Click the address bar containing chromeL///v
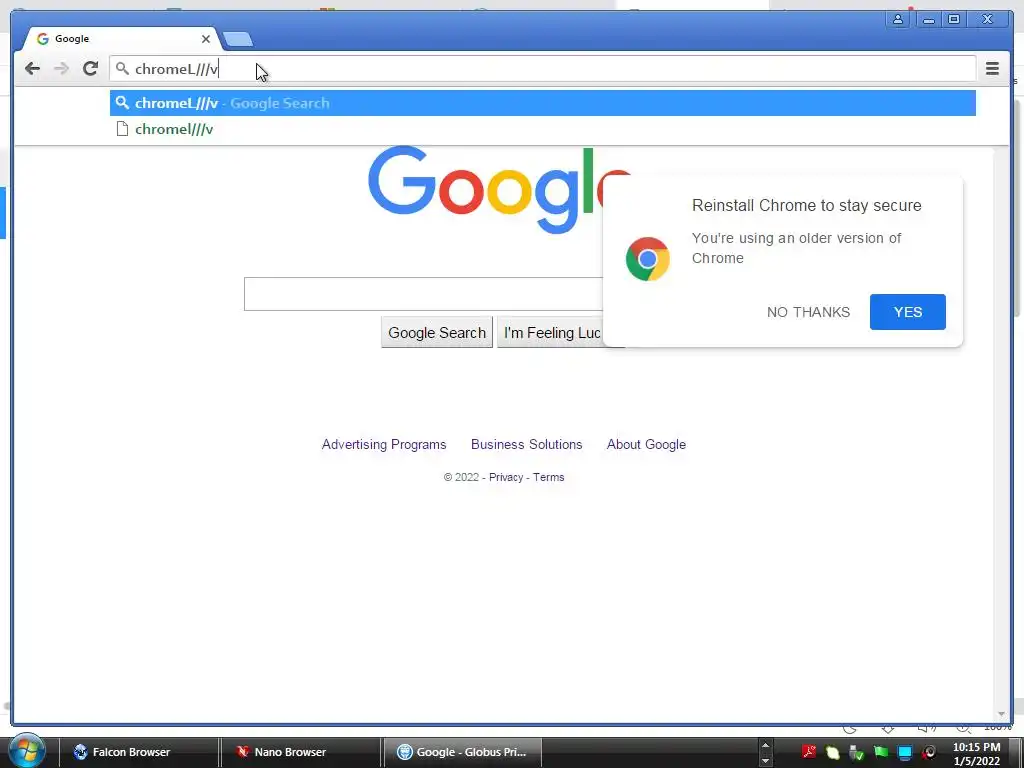The height and width of the screenshot is (768, 1024). tap(543, 69)
